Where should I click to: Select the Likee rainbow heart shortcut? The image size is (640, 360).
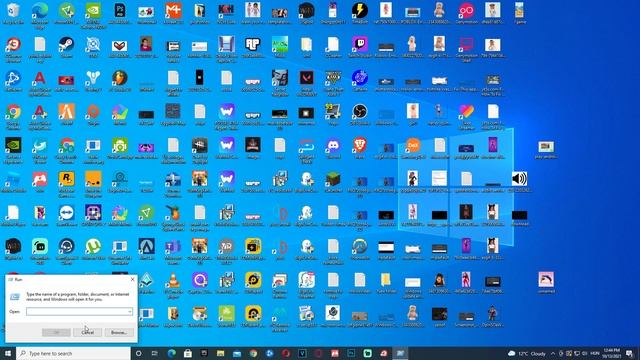[466, 111]
